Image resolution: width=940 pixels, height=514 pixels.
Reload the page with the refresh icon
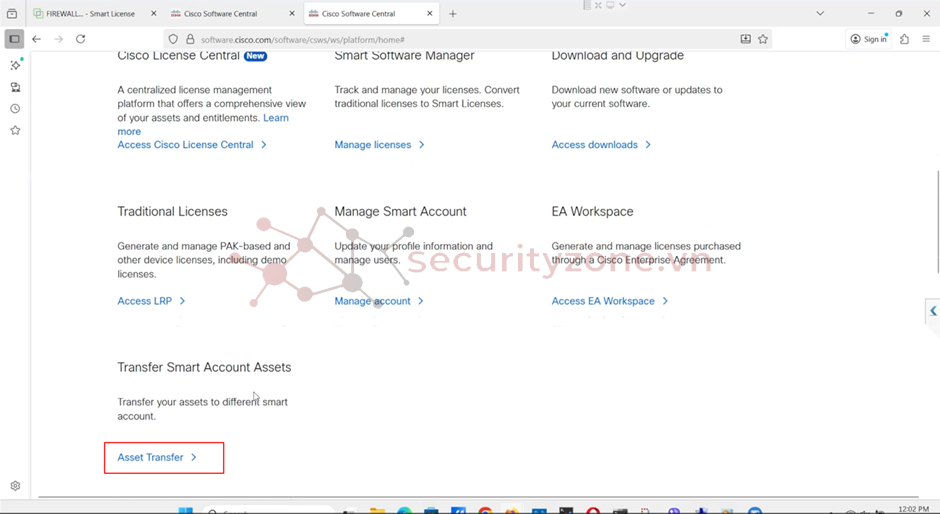click(x=80, y=39)
